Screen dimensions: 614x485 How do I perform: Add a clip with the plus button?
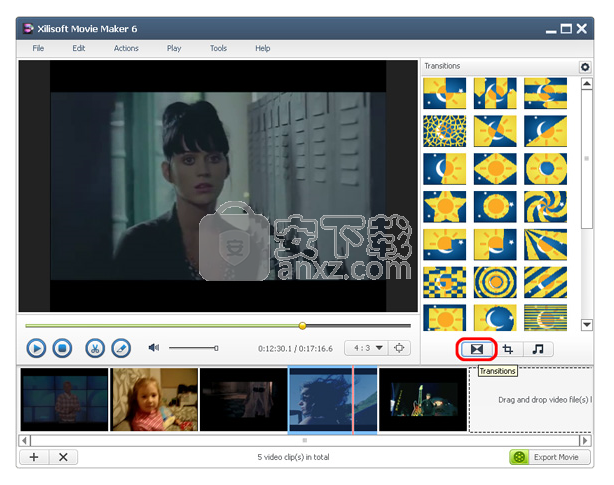[34, 457]
